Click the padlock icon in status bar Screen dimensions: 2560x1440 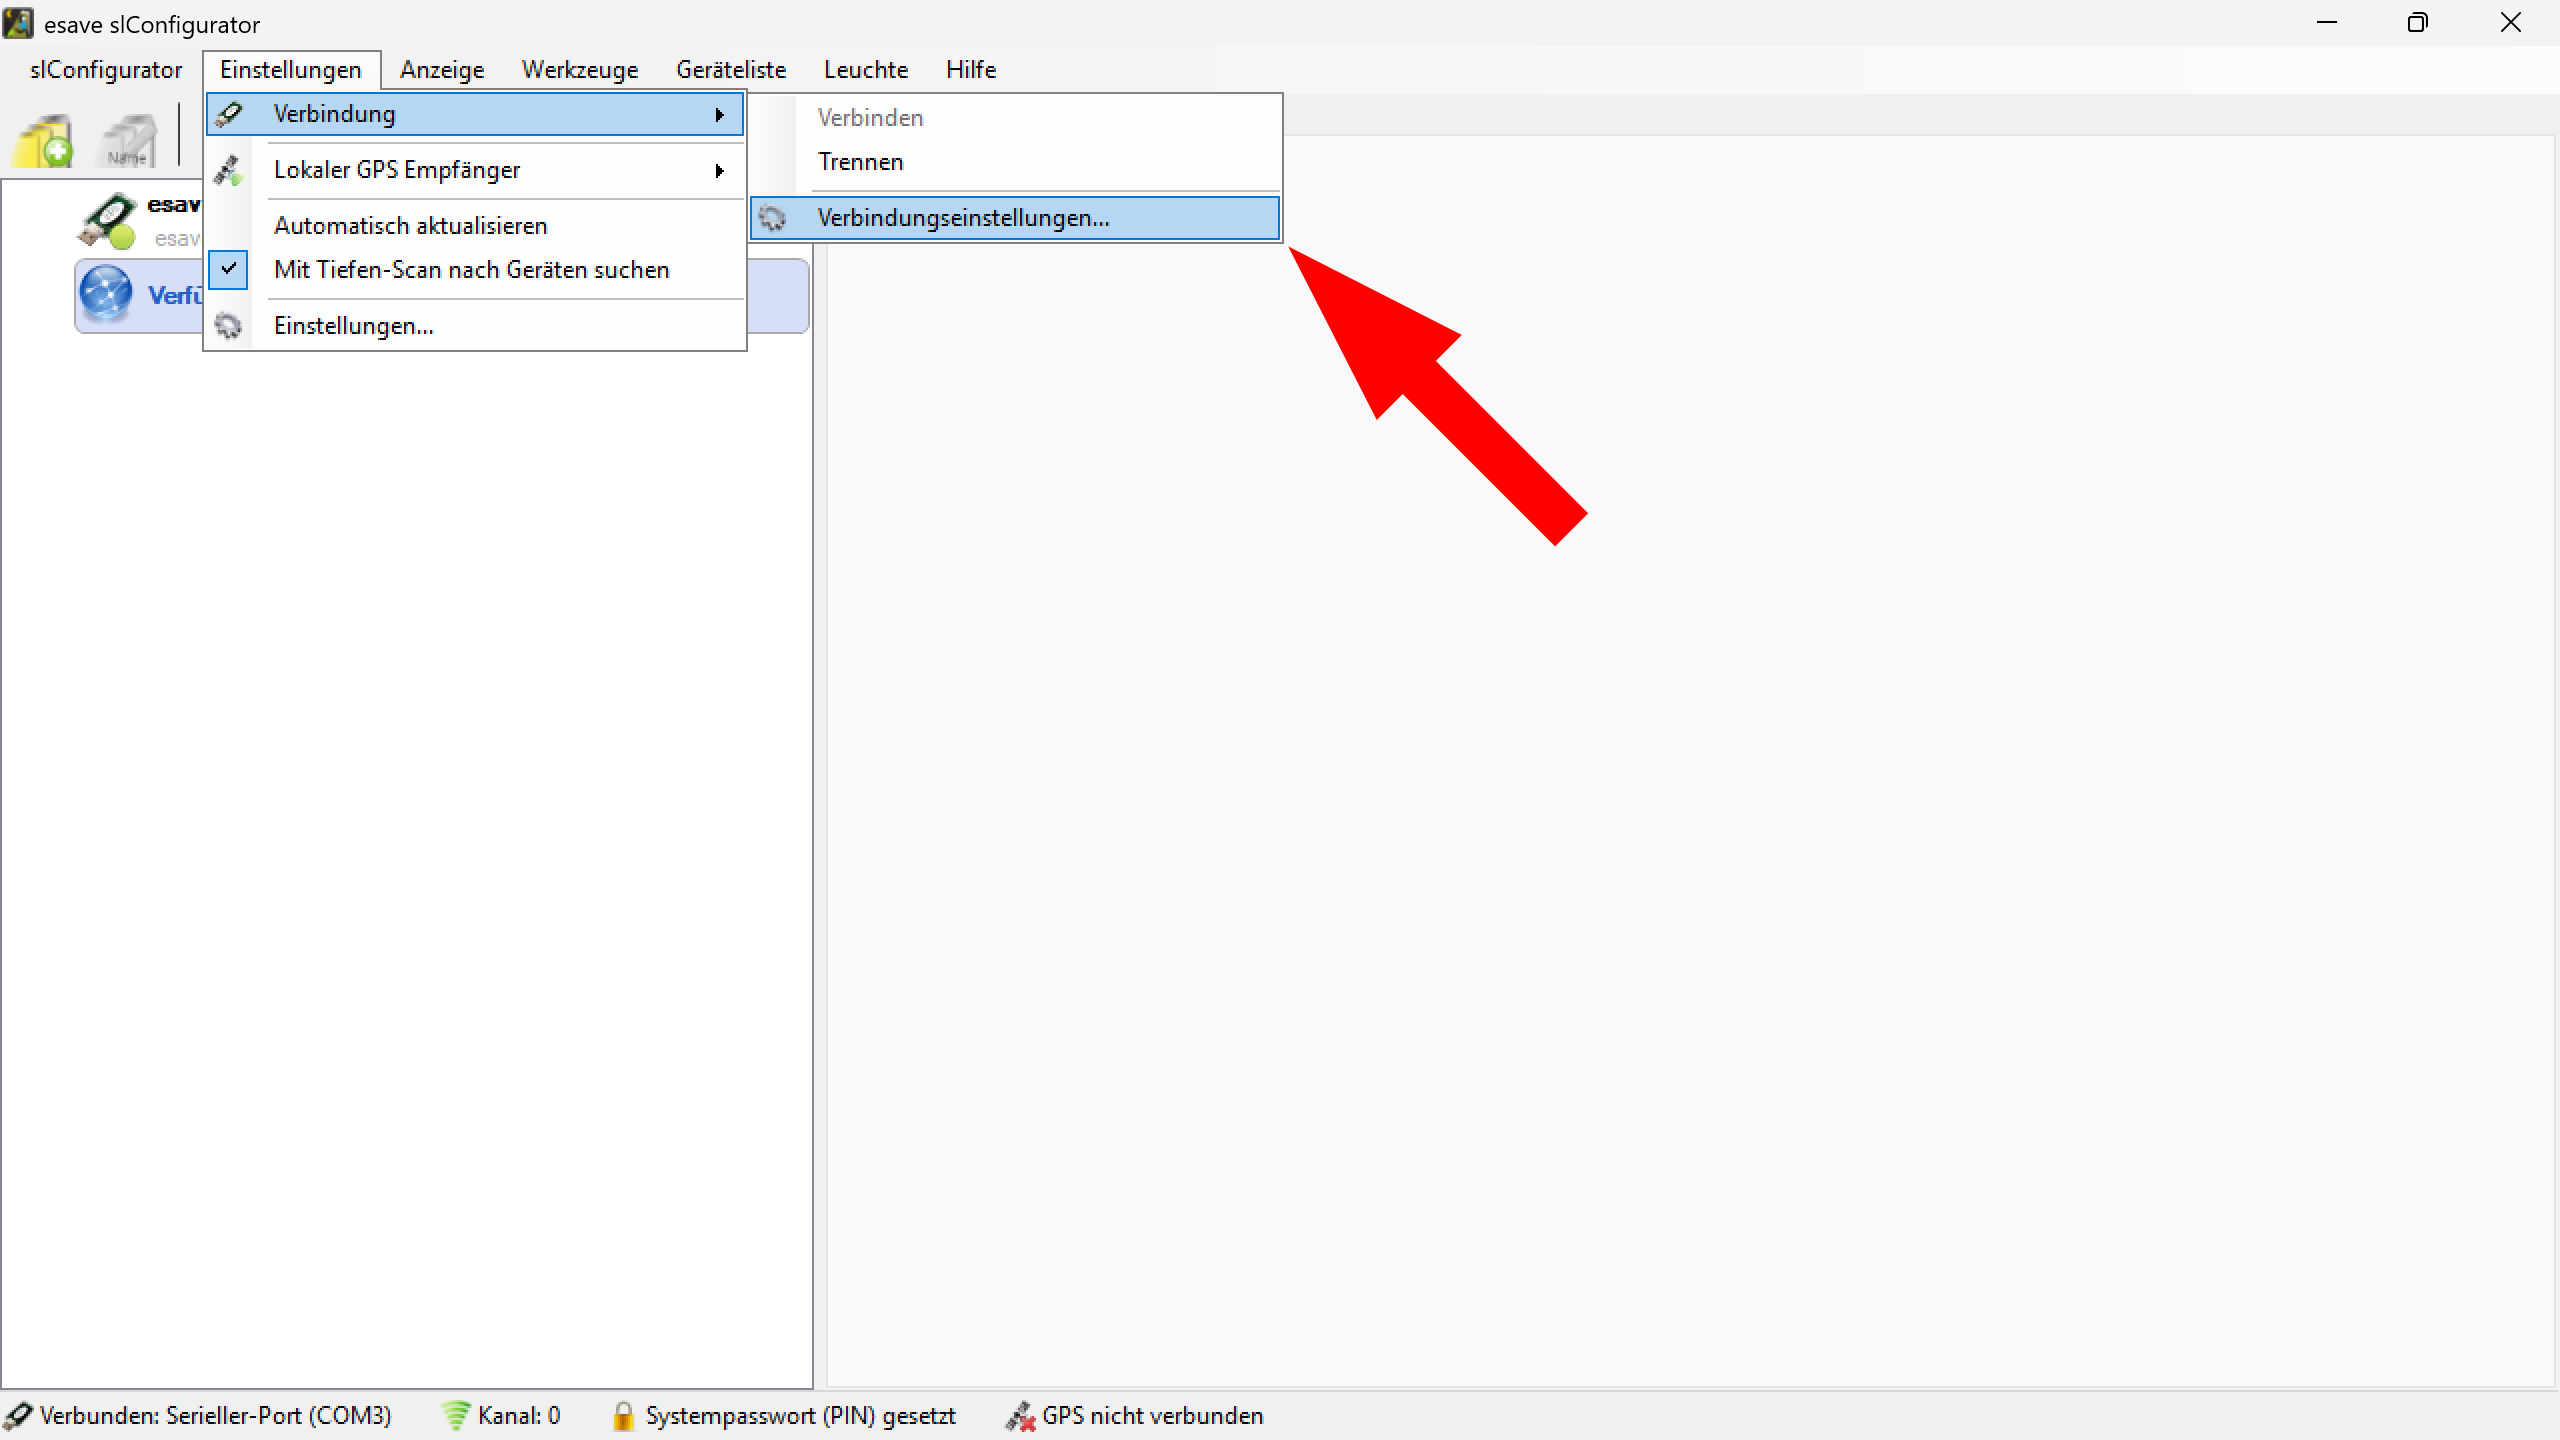tap(622, 1416)
